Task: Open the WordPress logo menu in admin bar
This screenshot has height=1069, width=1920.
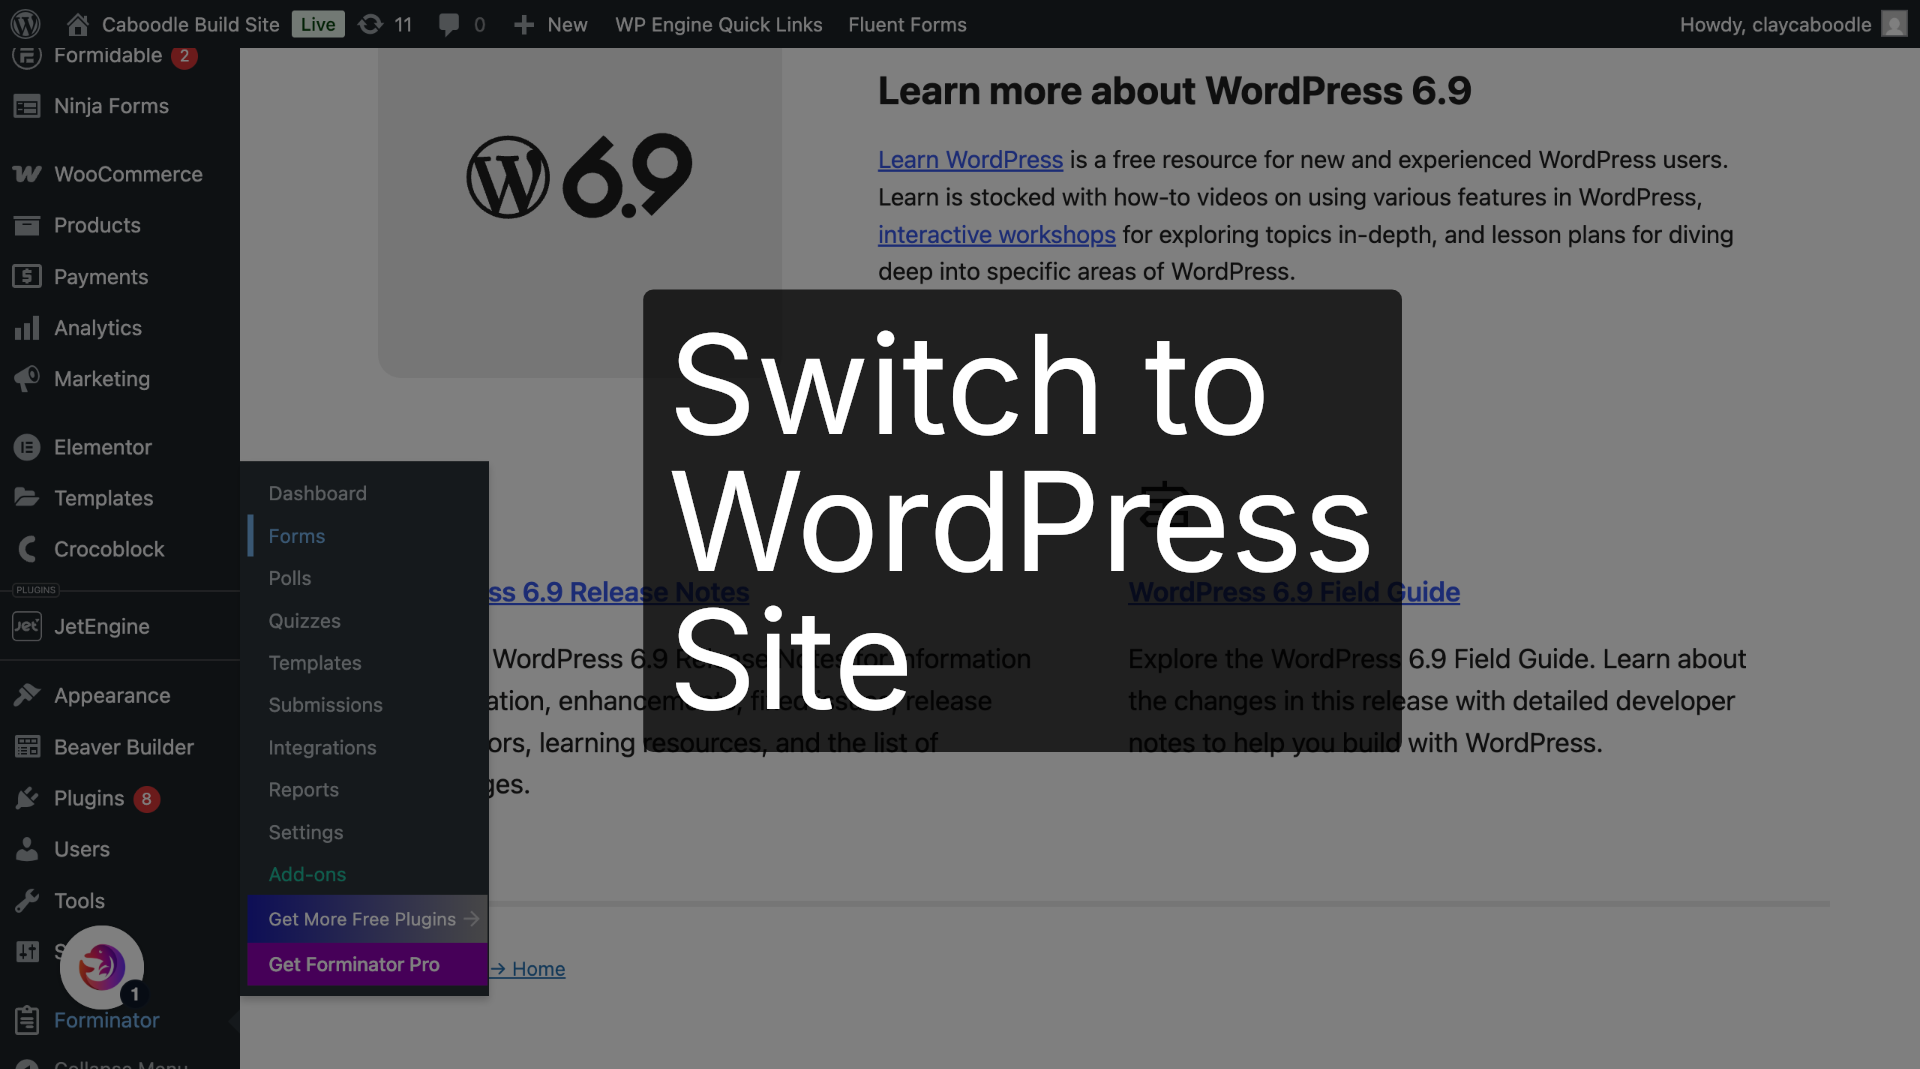Action: 26,24
